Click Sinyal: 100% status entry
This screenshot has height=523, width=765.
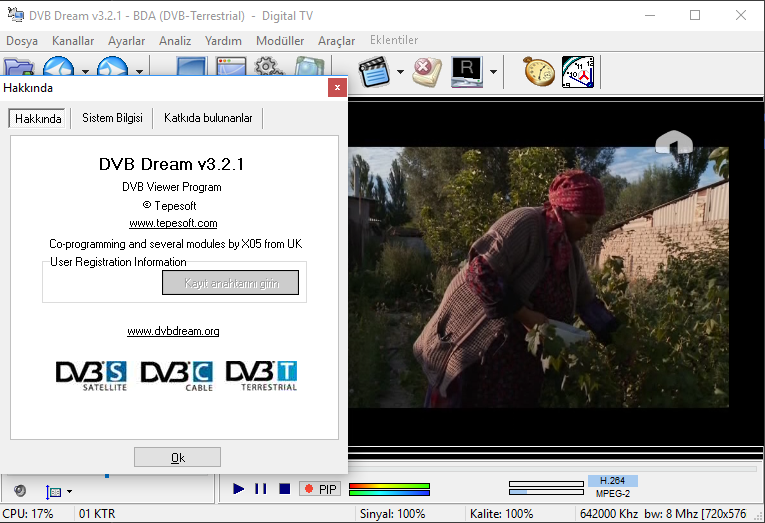pyautogui.click(x=392, y=514)
